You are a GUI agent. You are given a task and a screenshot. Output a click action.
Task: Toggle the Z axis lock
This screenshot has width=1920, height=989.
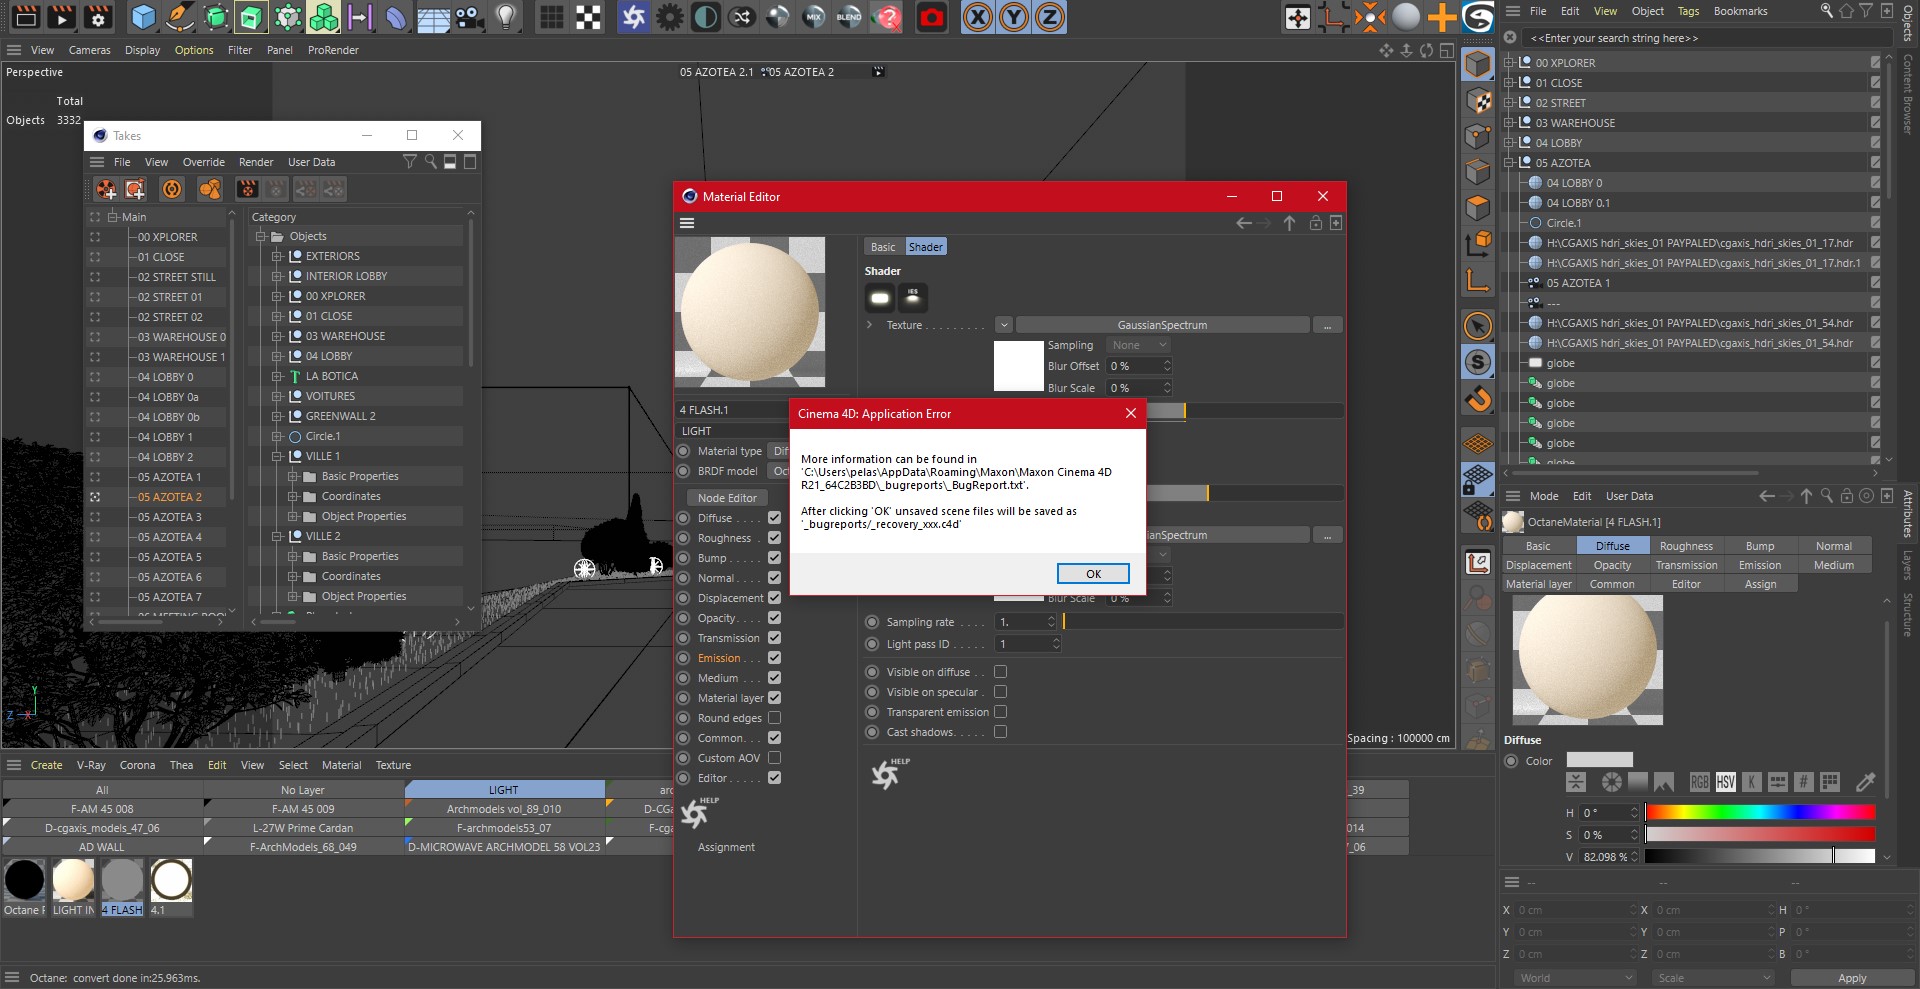pyautogui.click(x=1049, y=17)
